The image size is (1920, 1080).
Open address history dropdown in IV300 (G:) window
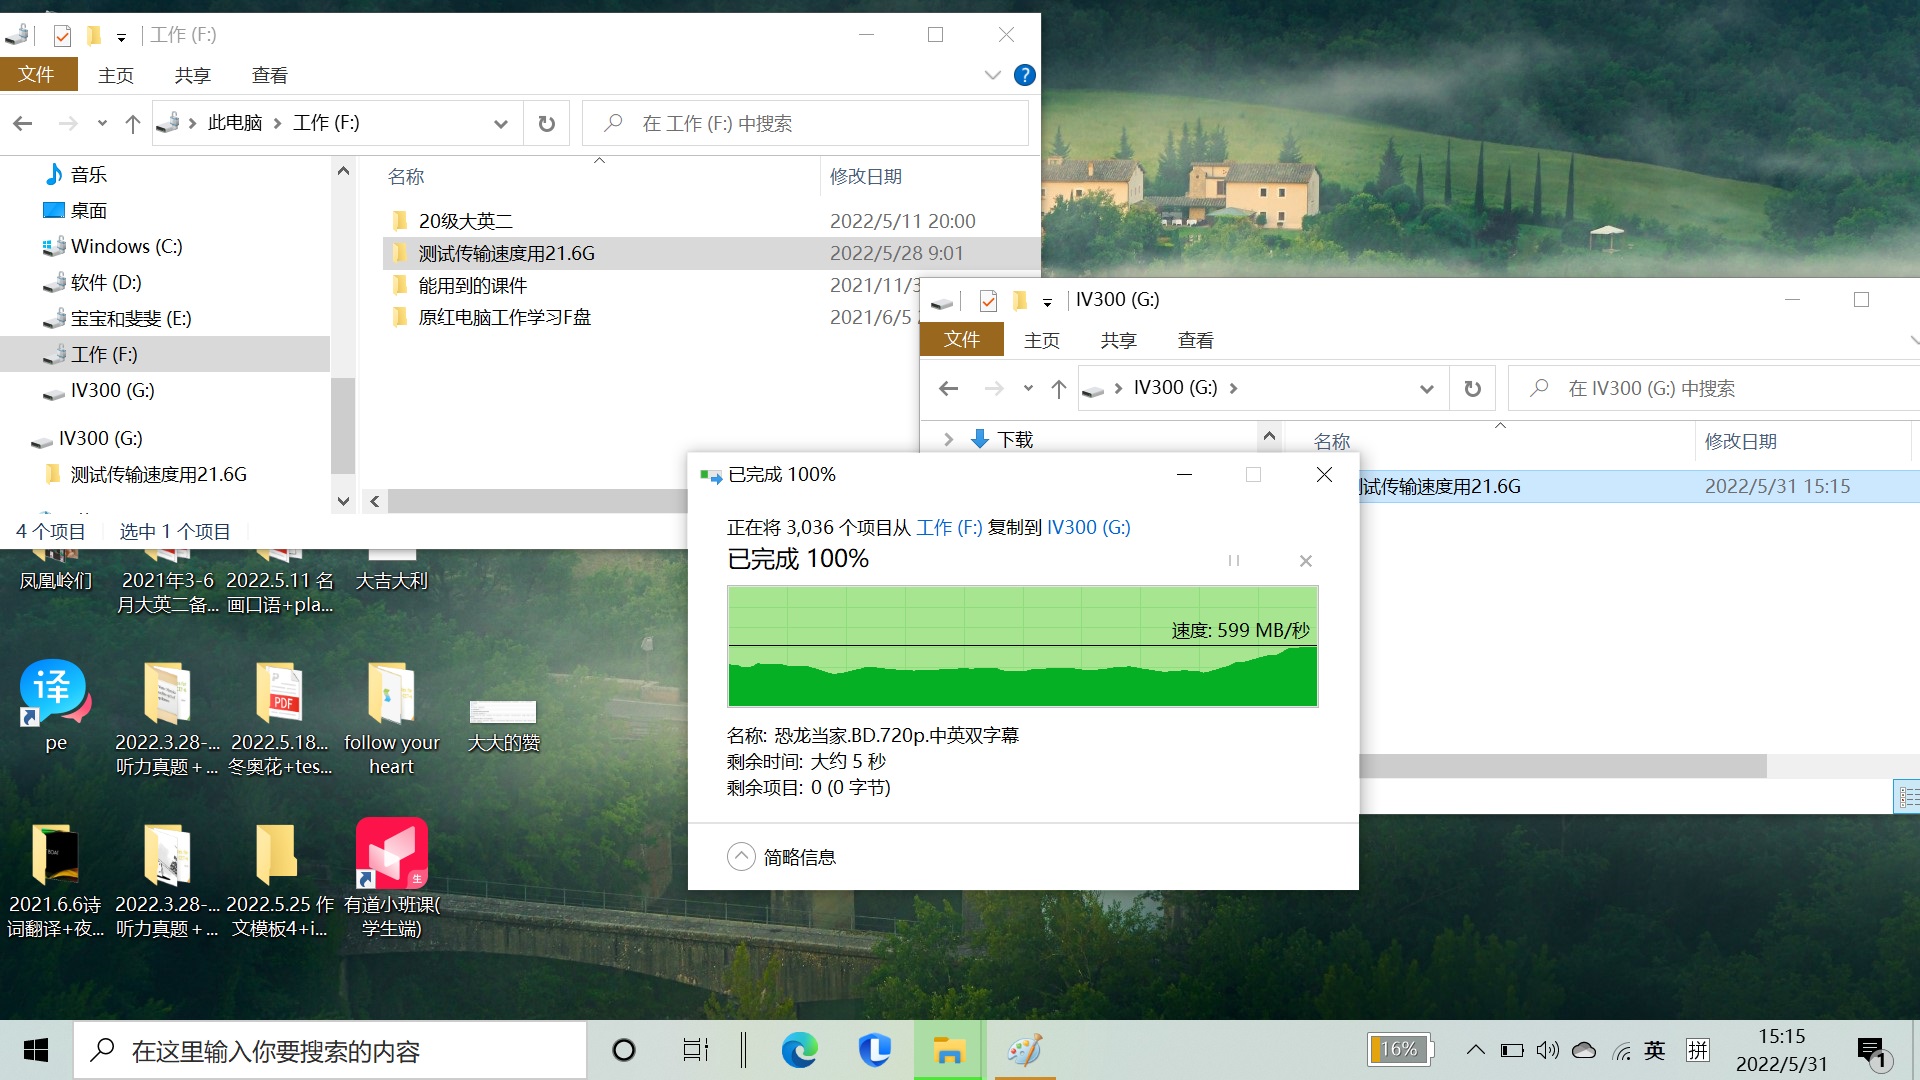pyautogui.click(x=1427, y=389)
